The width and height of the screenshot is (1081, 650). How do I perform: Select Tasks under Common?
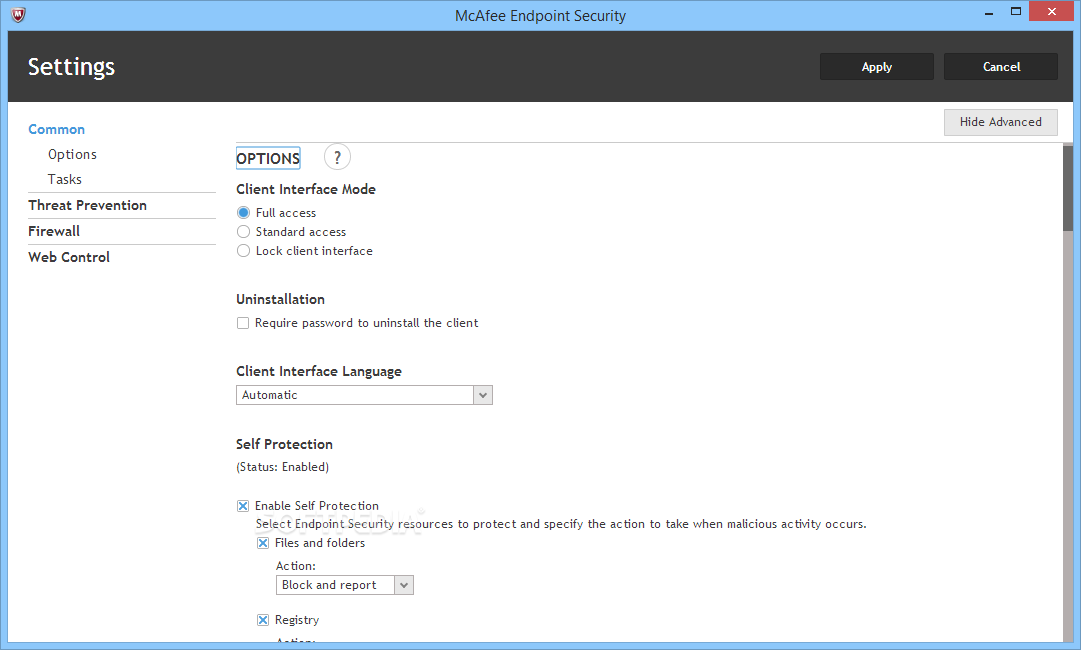click(65, 179)
